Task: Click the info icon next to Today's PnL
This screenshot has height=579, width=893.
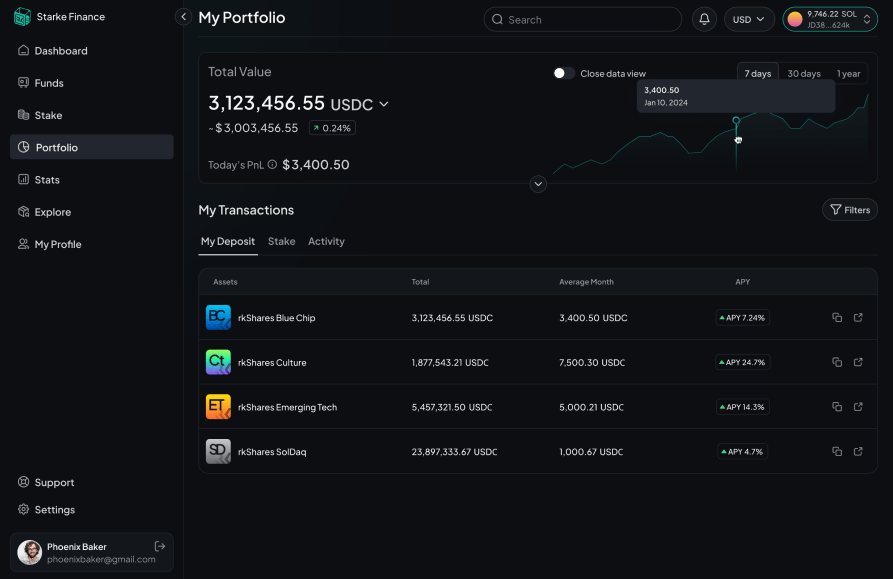Action: (272, 165)
